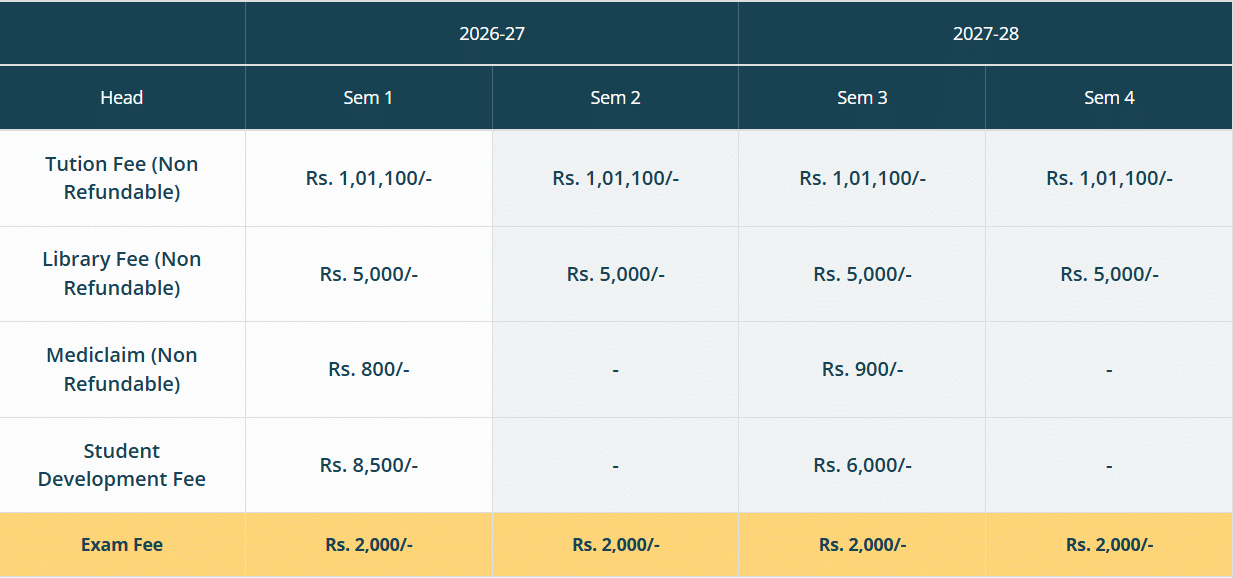This screenshot has height=578, width=1233.
Task: Click Sem 1 tuition fee Rs. 1,01,100/-
Action: [369, 179]
